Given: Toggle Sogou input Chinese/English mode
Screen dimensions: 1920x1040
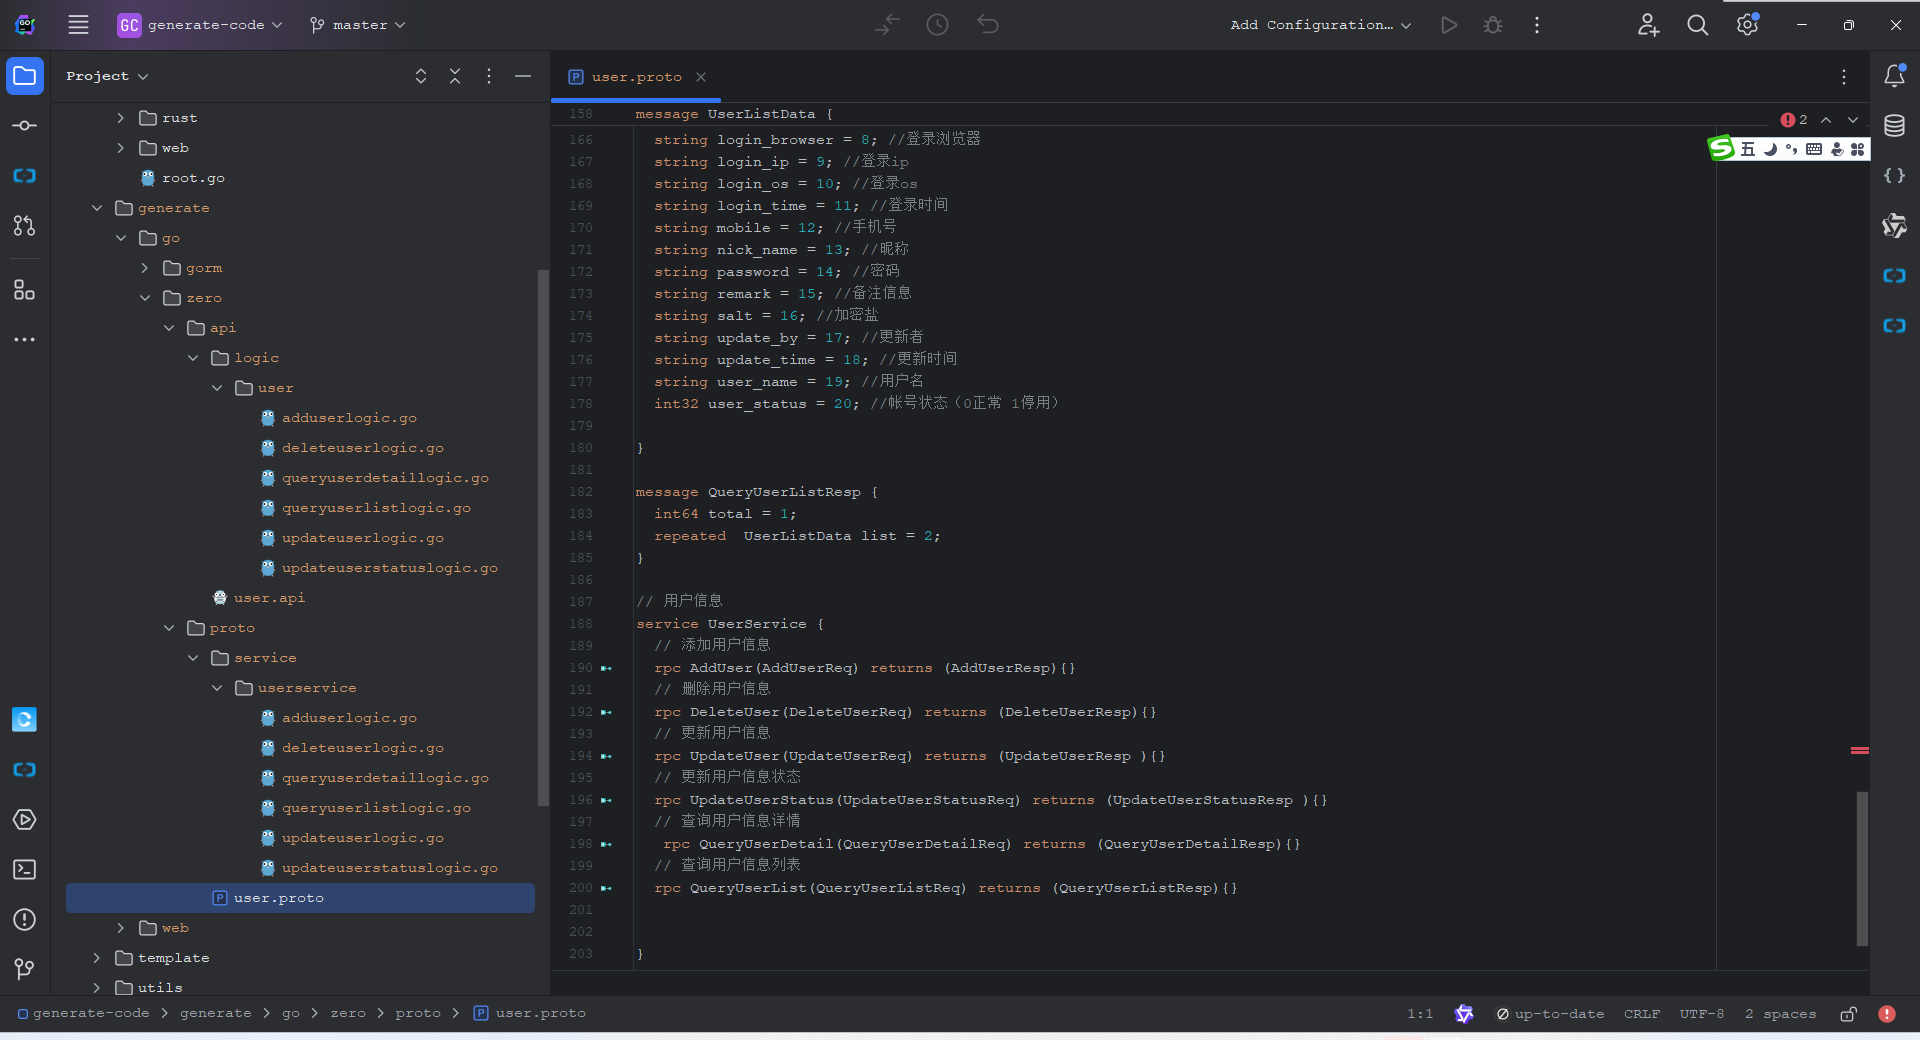Looking at the screenshot, I should tap(1748, 149).
